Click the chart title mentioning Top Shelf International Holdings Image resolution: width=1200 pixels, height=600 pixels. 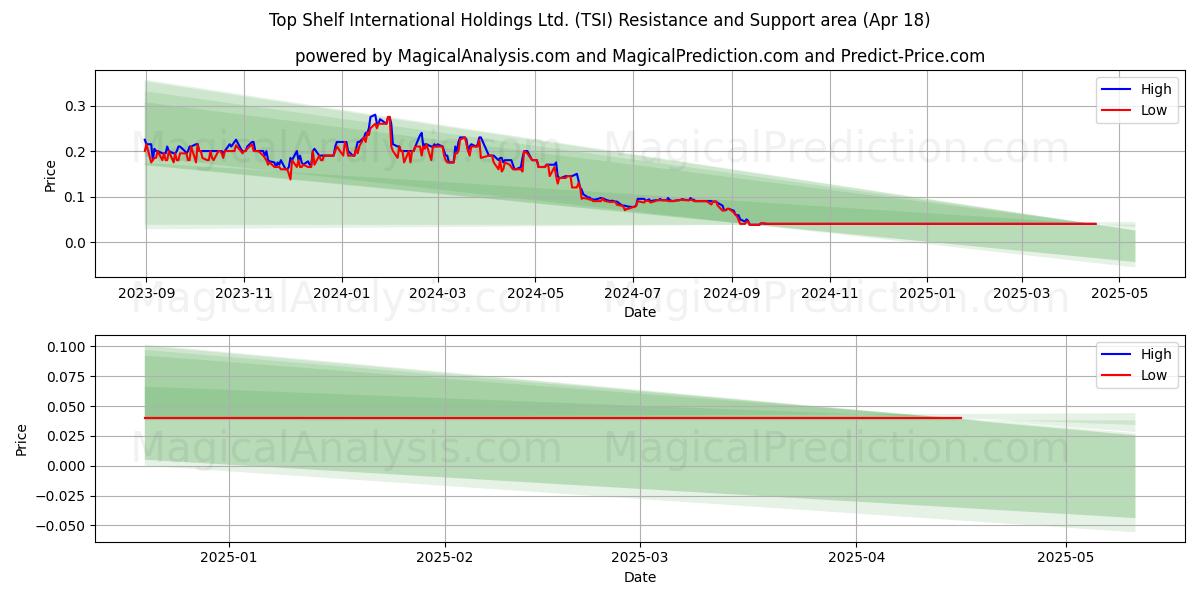pyautogui.click(x=600, y=20)
